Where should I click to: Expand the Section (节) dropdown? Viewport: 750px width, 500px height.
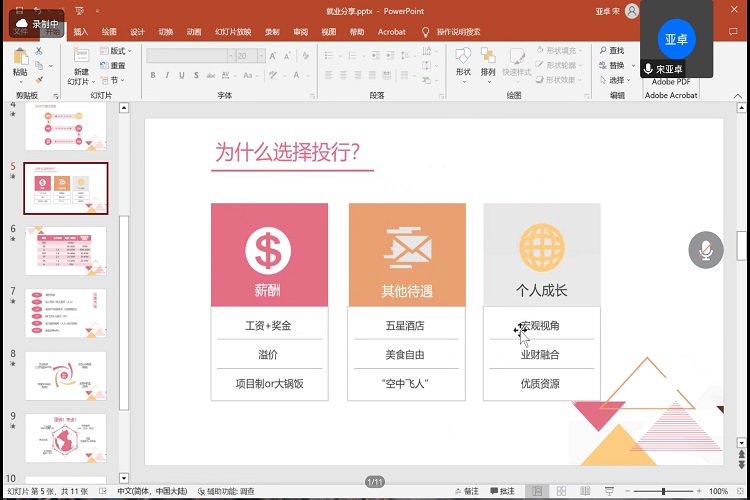tap(115, 80)
